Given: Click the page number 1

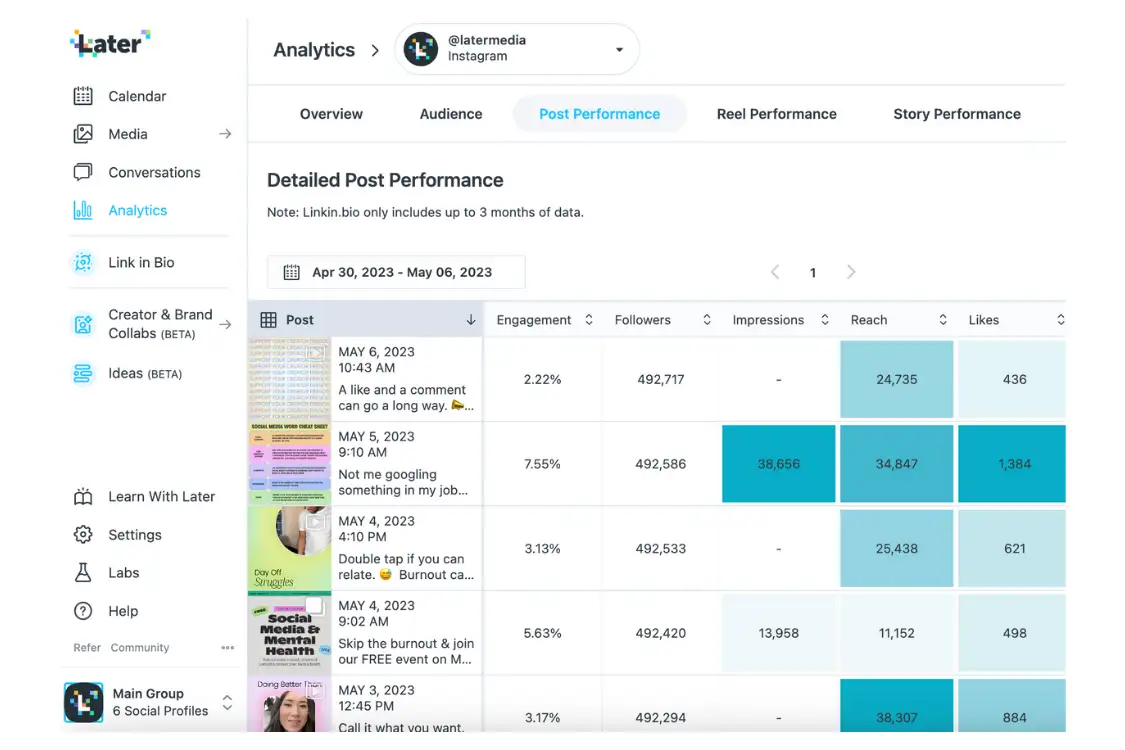Looking at the screenshot, I should tap(813, 273).
